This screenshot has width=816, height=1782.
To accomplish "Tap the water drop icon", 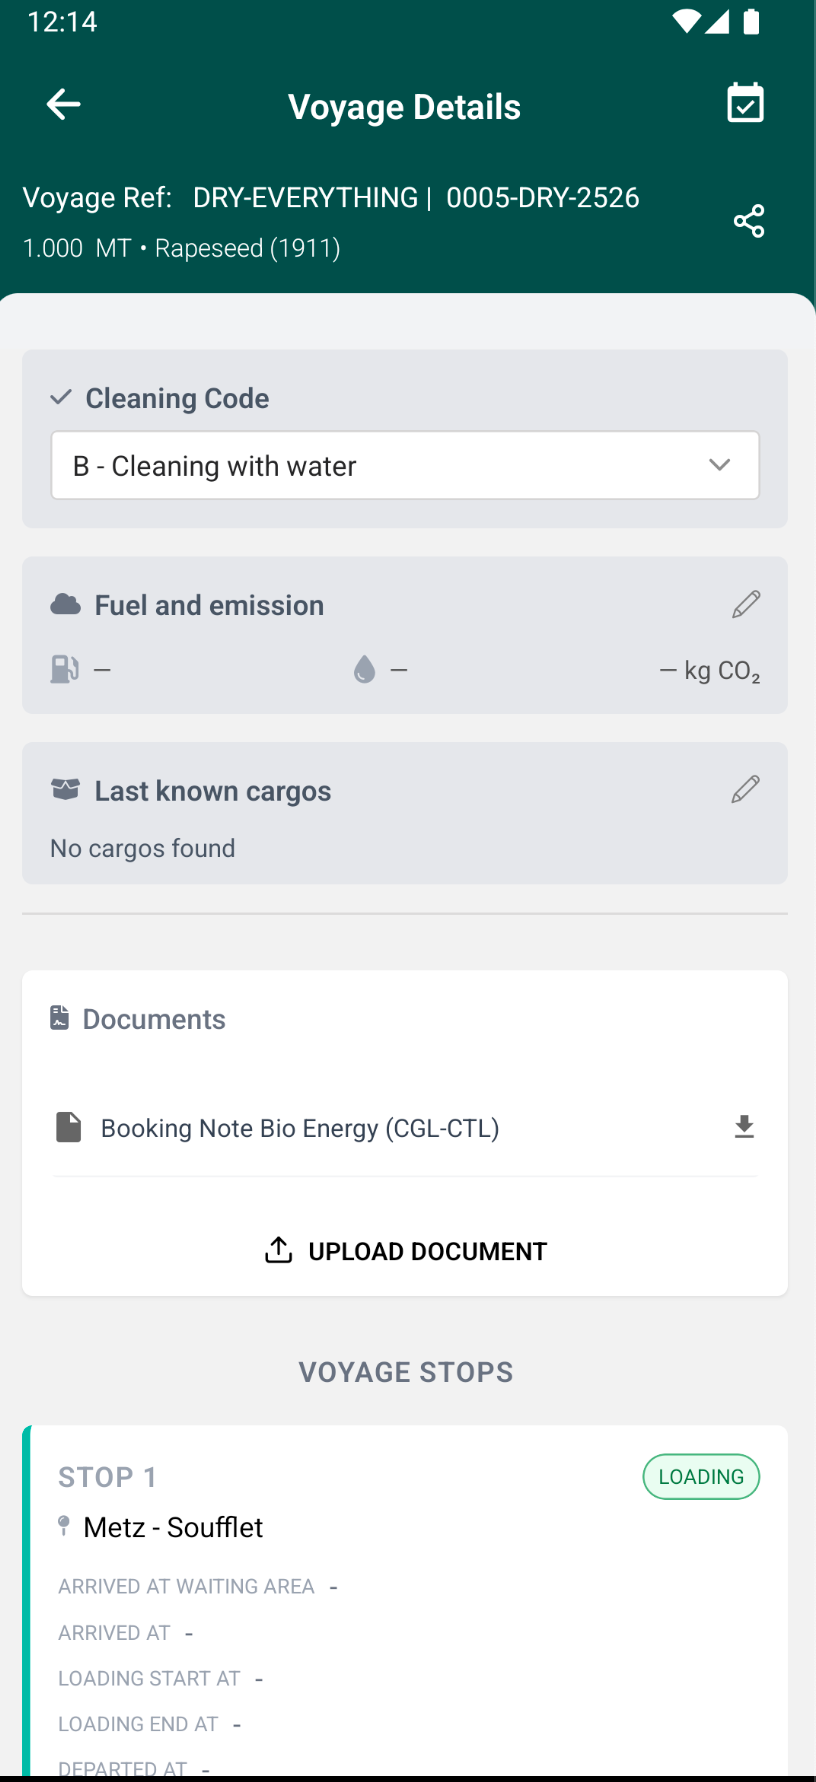I will (x=365, y=669).
